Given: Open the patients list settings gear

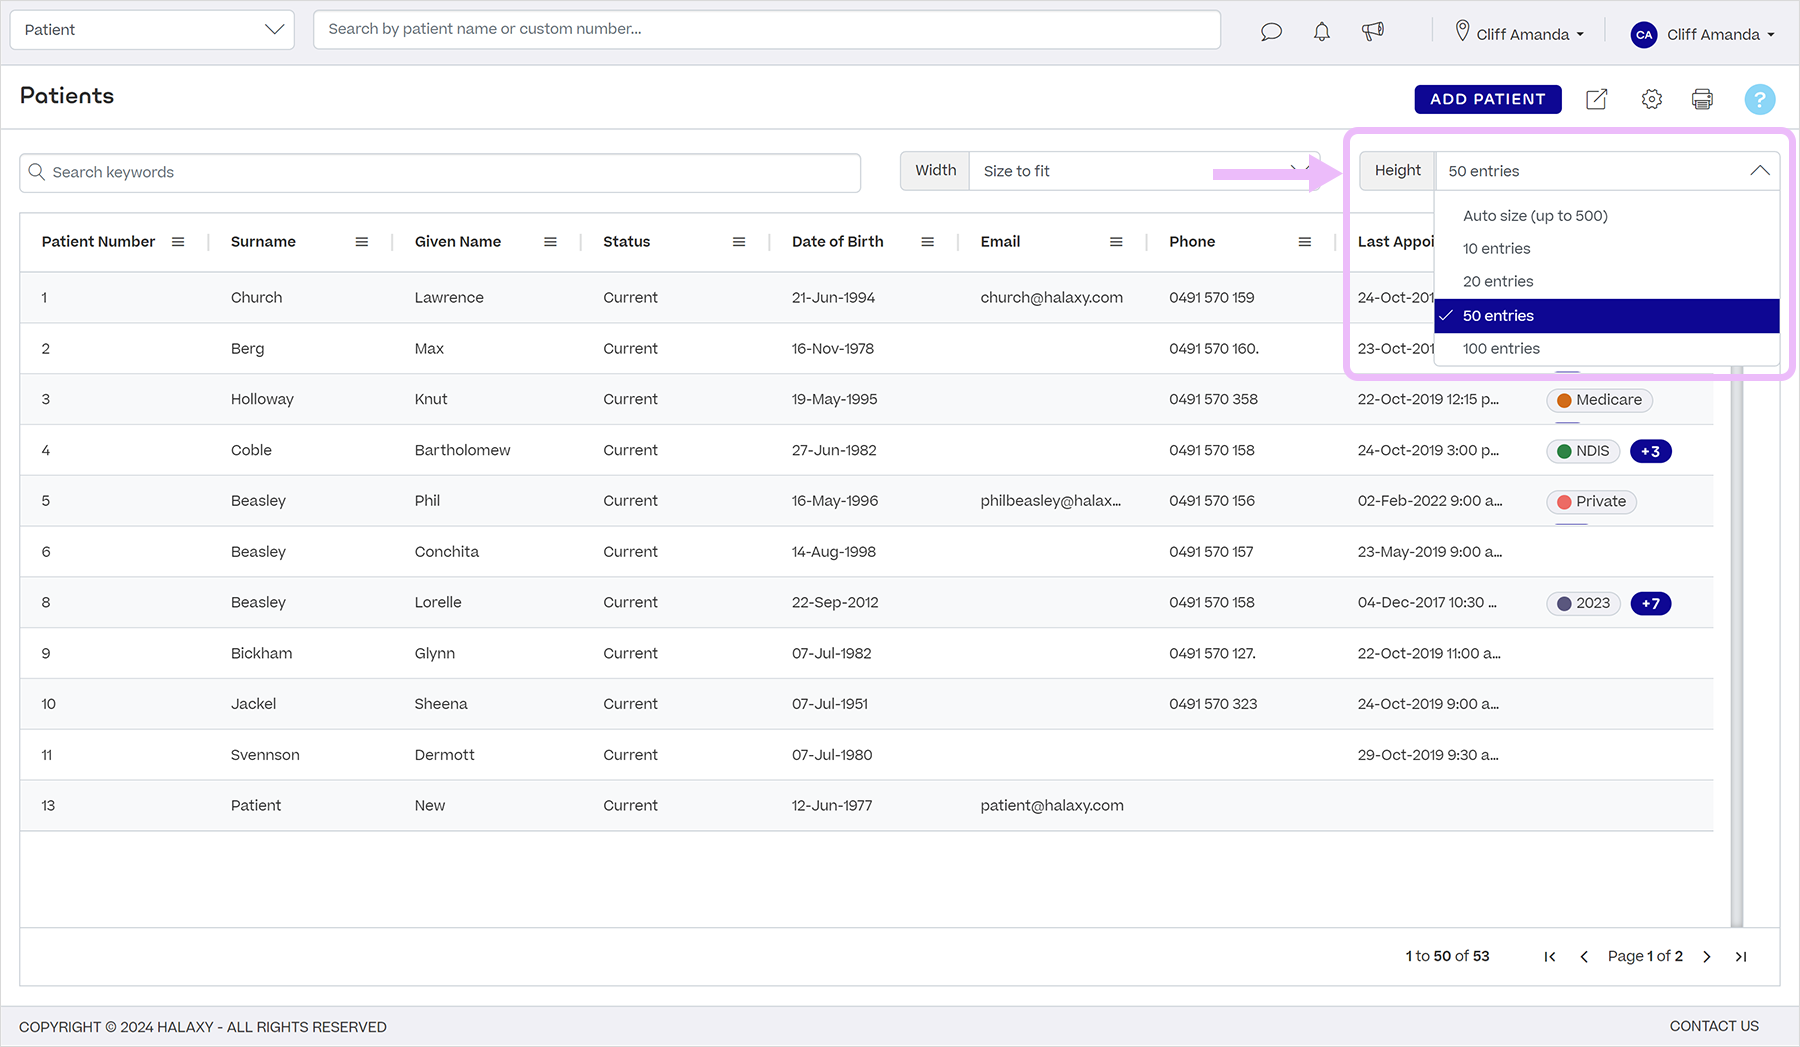Looking at the screenshot, I should (x=1652, y=99).
